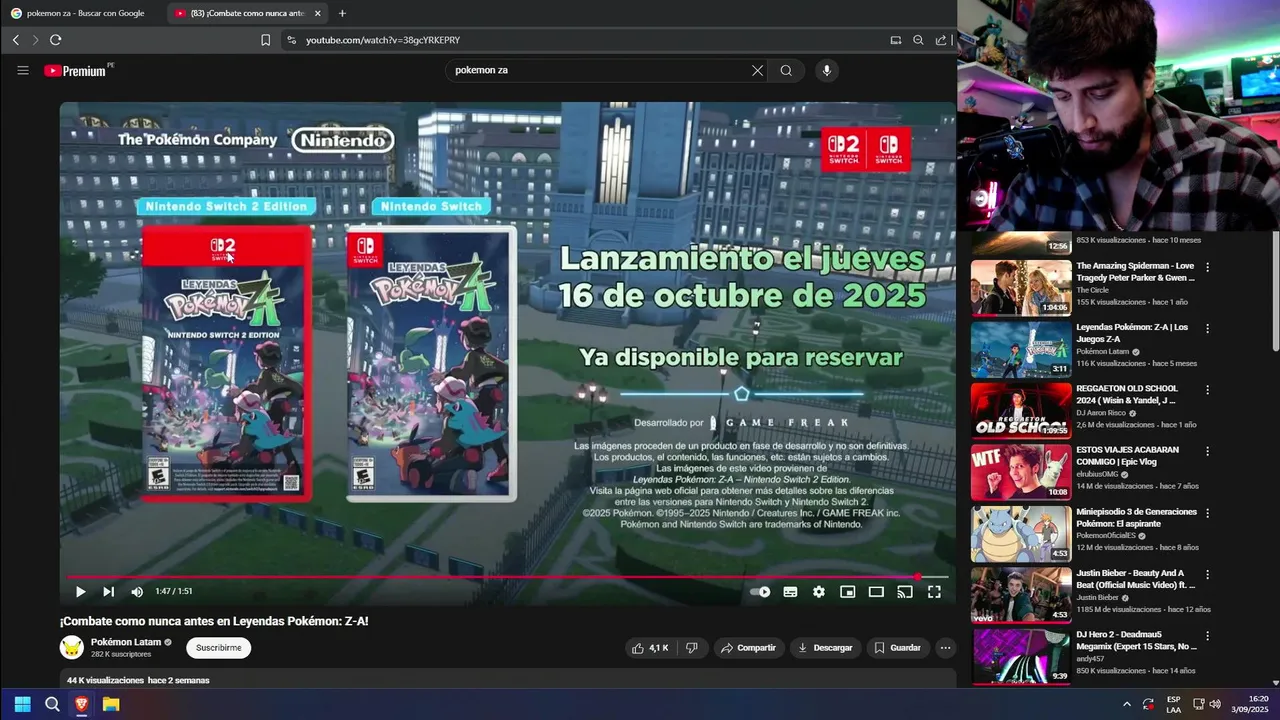Open the YouTube hamburger guide menu

click(x=23, y=70)
